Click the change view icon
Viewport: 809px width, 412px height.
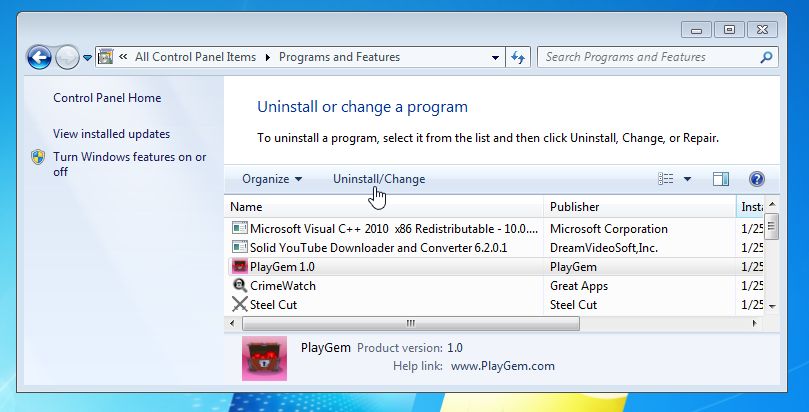pos(666,179)
